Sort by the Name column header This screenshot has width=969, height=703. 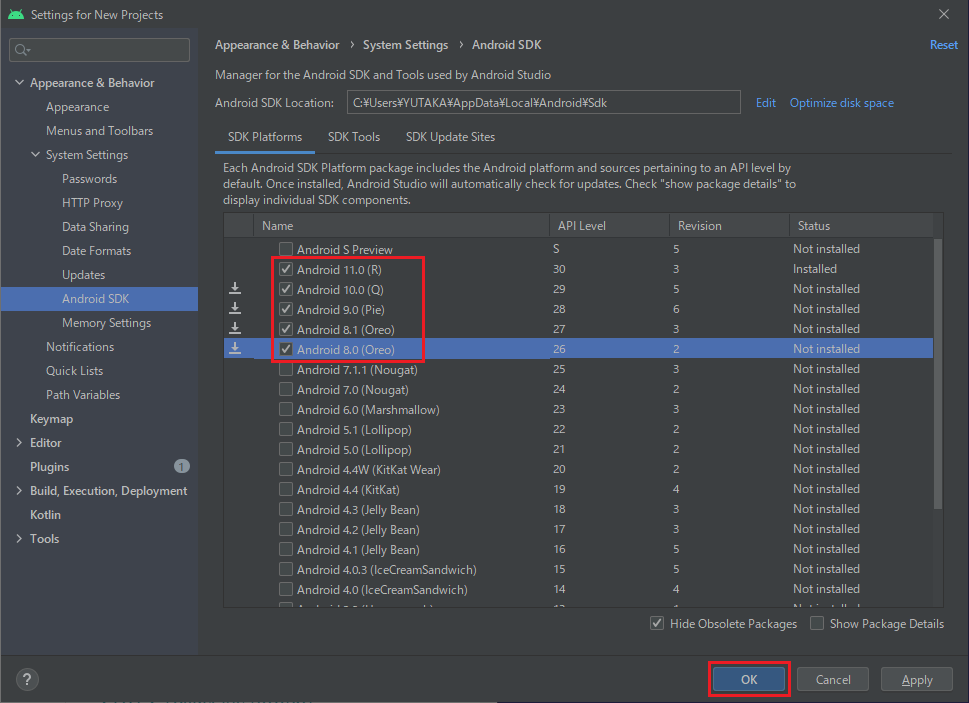coord(402,225)
